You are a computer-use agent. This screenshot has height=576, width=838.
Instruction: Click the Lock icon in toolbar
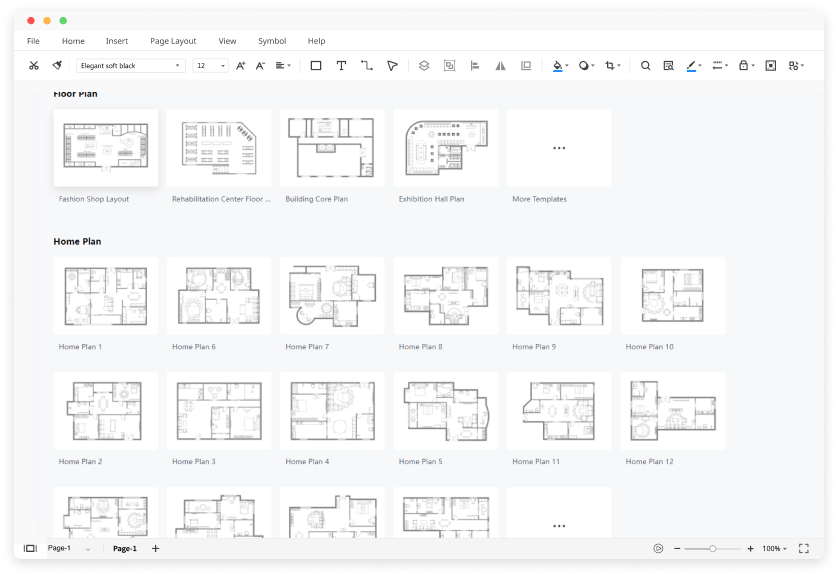(744, 65)
